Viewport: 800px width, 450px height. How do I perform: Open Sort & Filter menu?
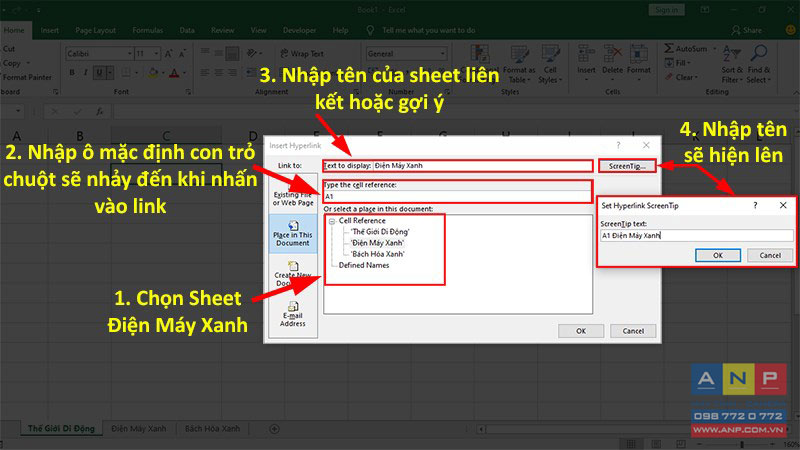pyautogui.click(x=732, y=65)
